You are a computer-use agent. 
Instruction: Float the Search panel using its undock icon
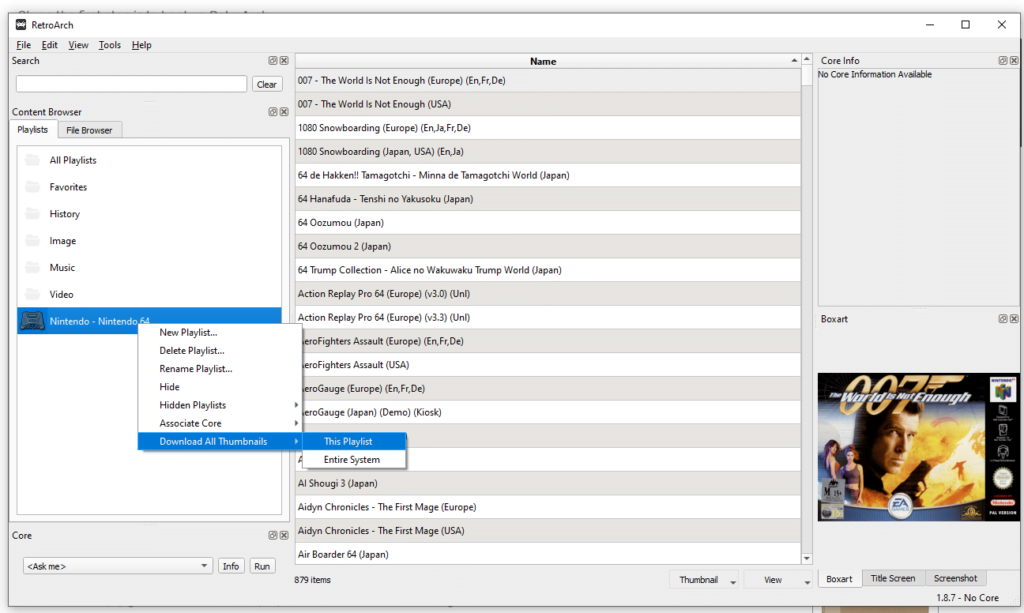[273, 61]
